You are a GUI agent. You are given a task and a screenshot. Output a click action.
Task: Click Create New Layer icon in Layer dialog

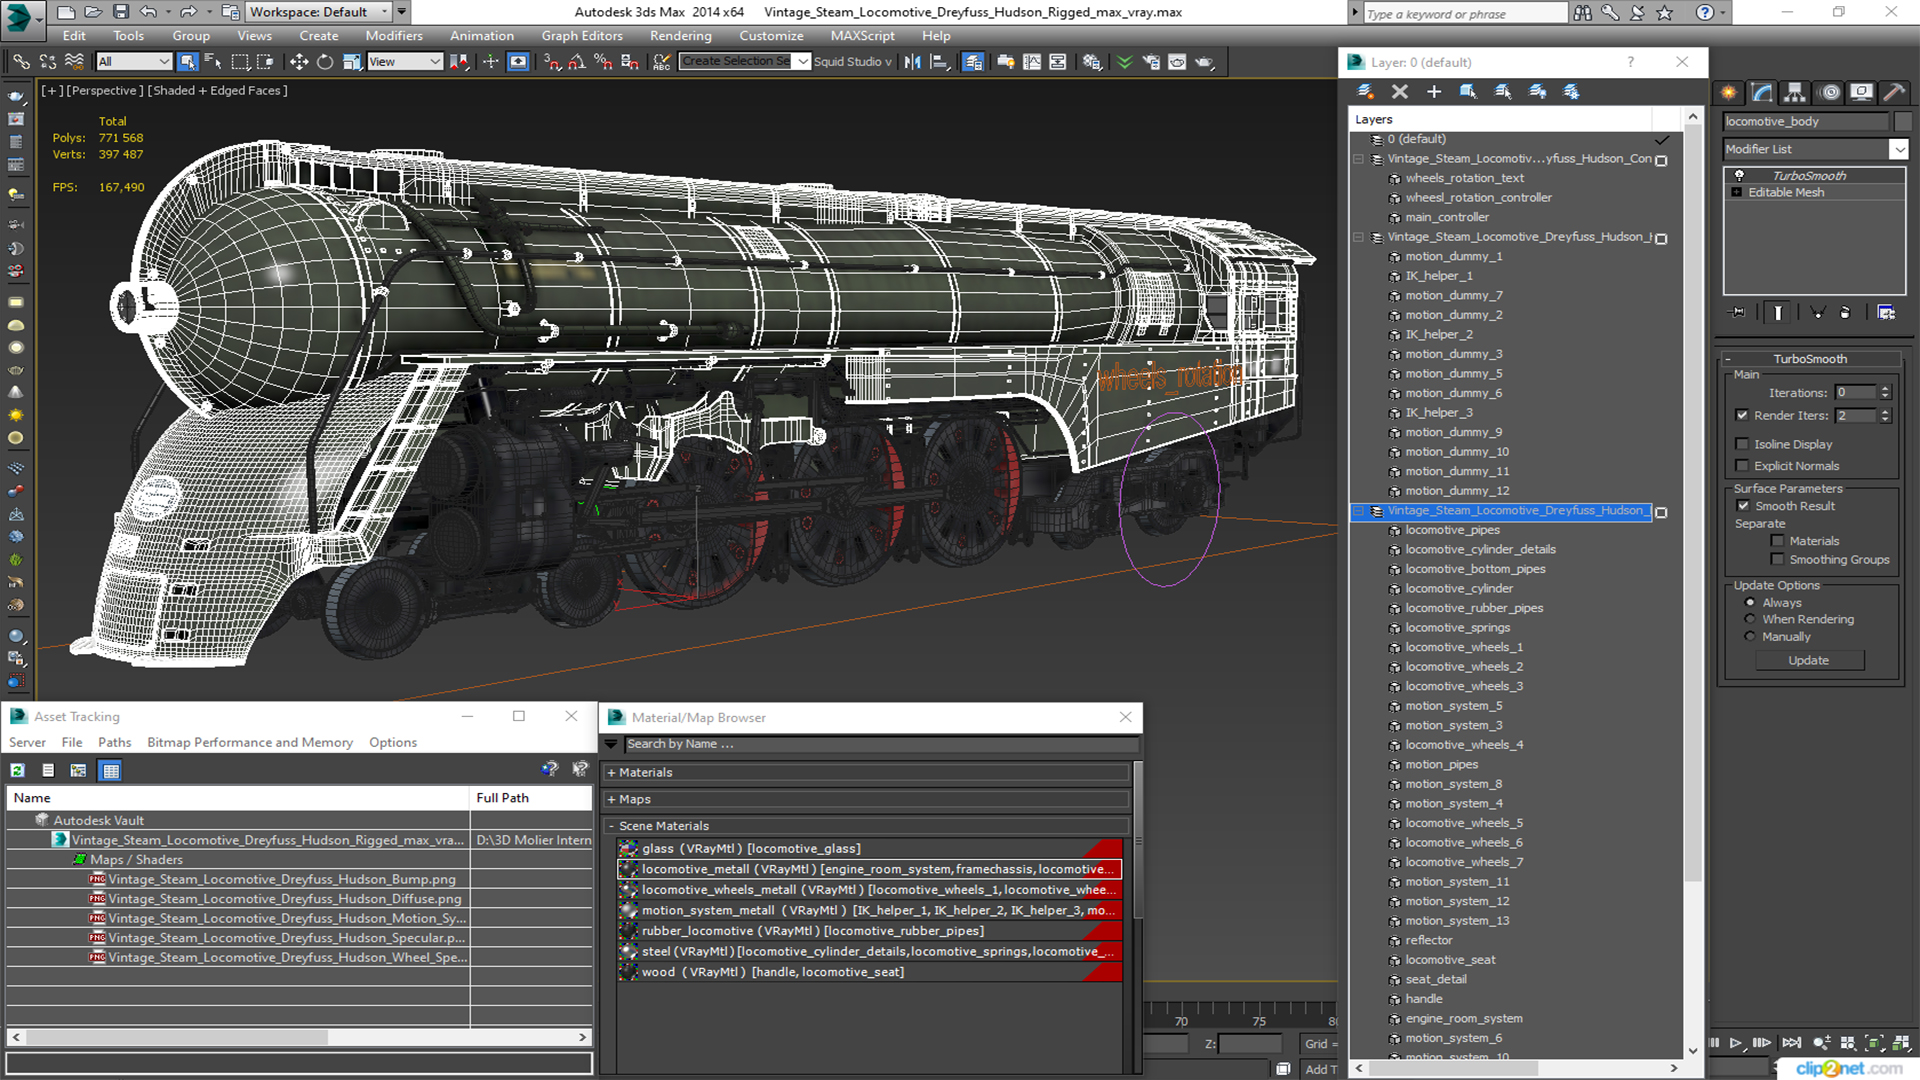[x=1365, y=92]
